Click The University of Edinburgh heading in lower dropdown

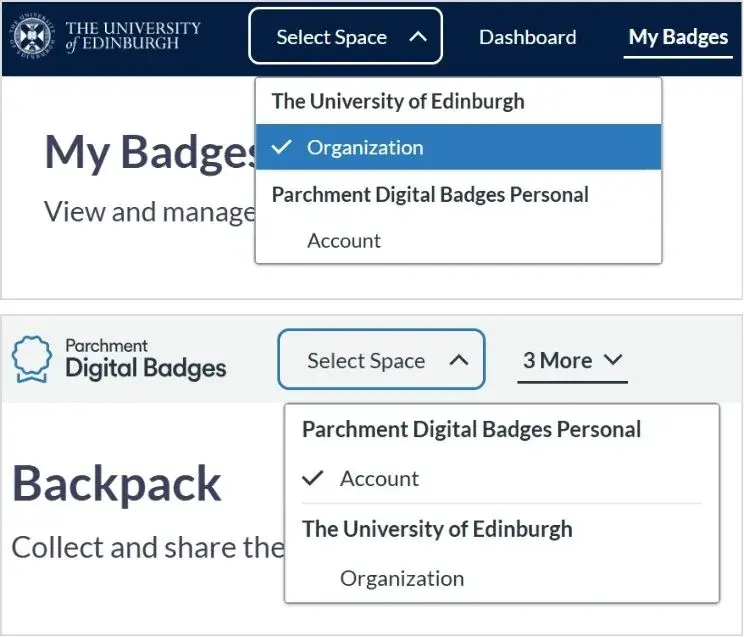tap(437, 529)
